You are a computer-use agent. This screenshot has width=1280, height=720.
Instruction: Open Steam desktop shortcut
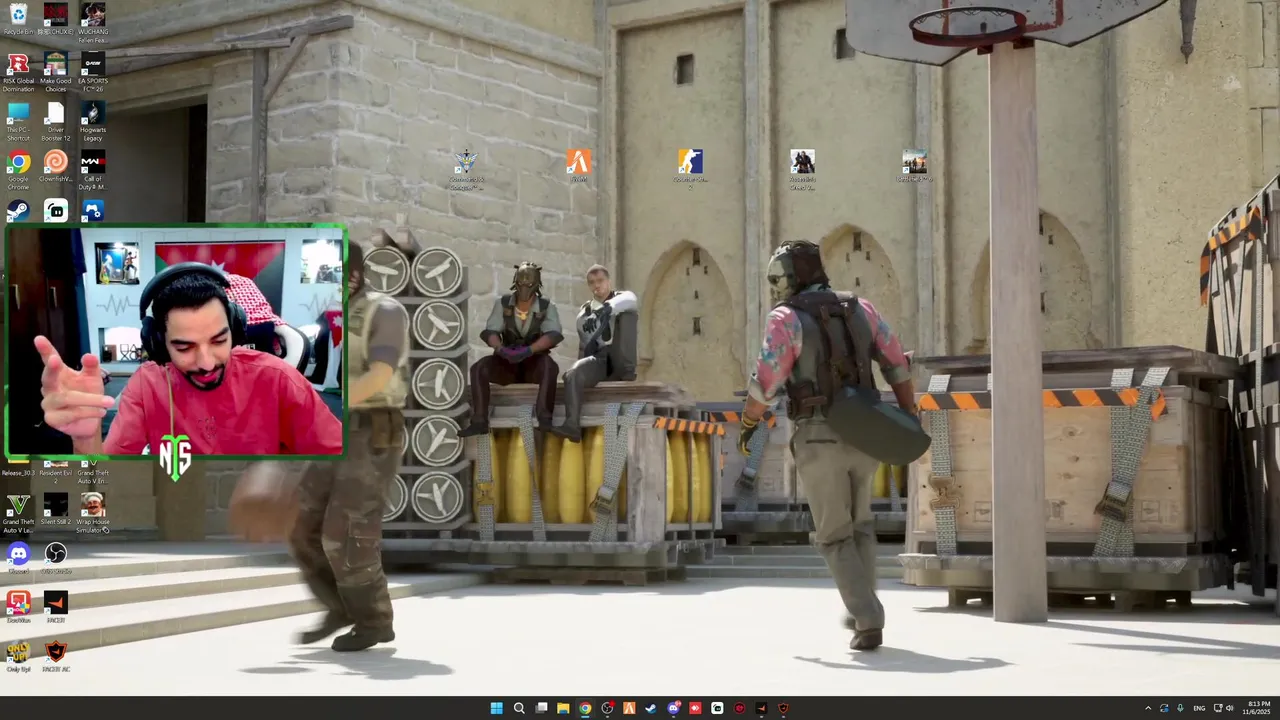[18, 210]
